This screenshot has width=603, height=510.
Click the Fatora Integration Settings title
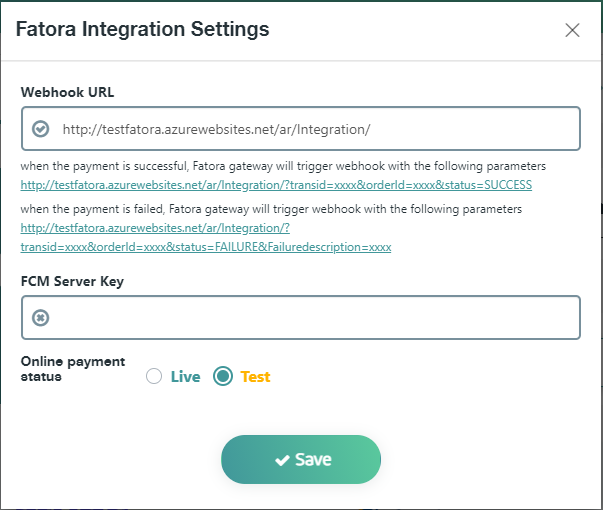(142, 30)
